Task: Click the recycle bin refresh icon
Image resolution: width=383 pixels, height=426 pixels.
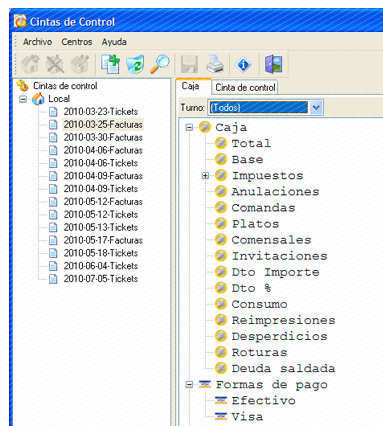Action: 135,64
